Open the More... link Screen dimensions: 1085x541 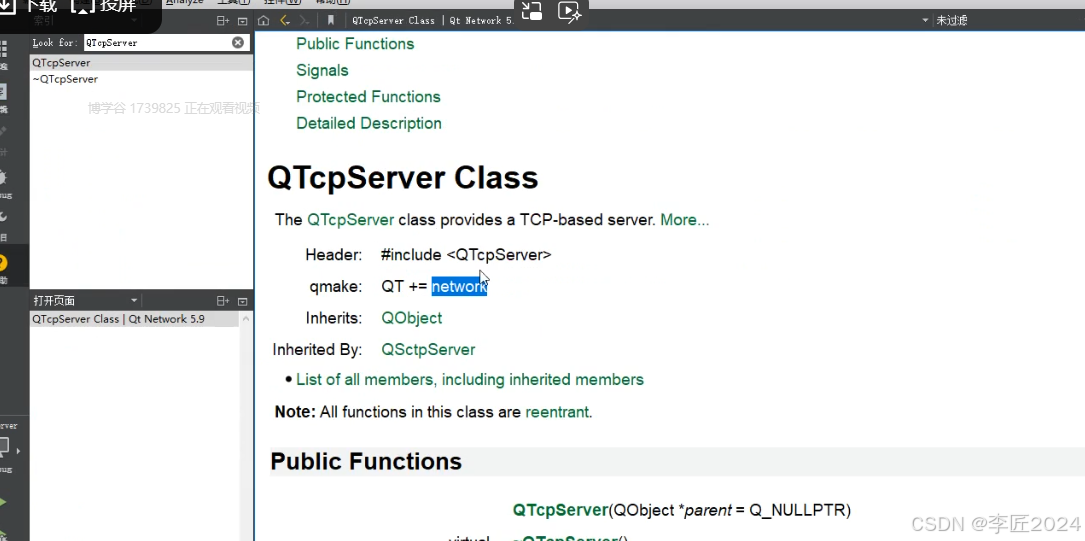684,220
